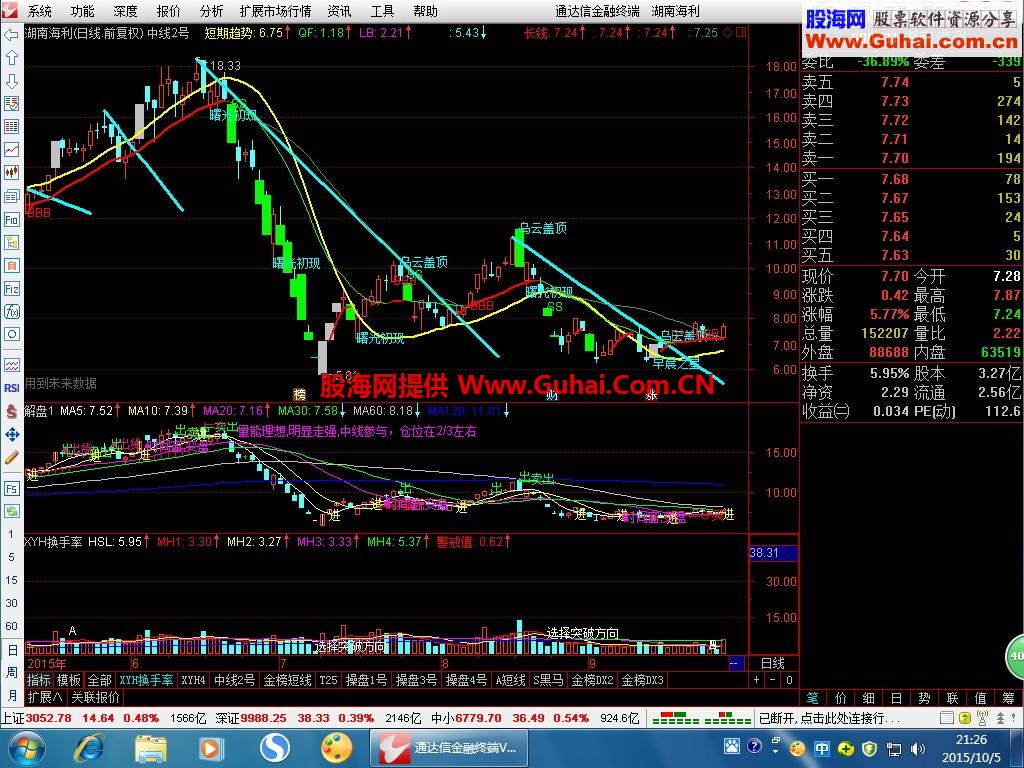Screen dimensions: 1024x768
Task: Click the up arrow icon in the left toolbar
Action: (x=11, y=57)
